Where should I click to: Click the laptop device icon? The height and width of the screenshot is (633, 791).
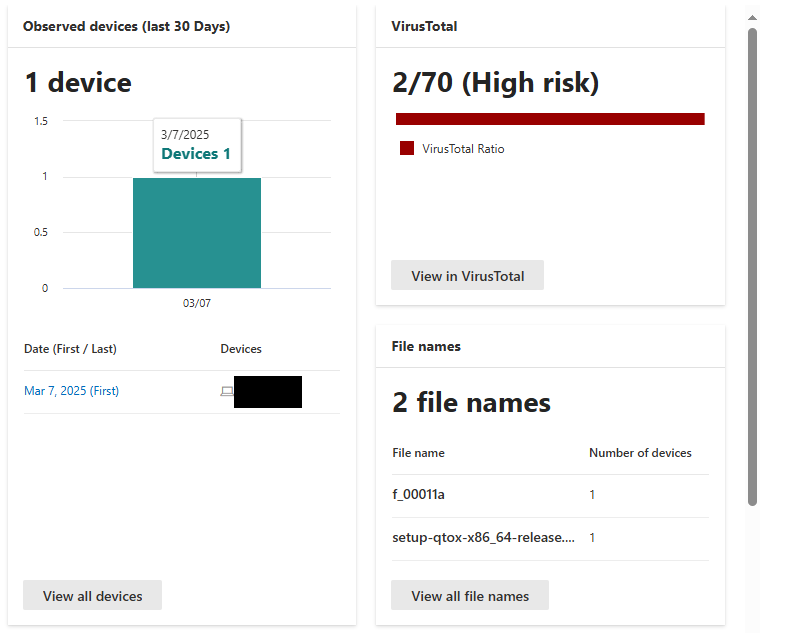pyautogui.click(x=227, y=391)
